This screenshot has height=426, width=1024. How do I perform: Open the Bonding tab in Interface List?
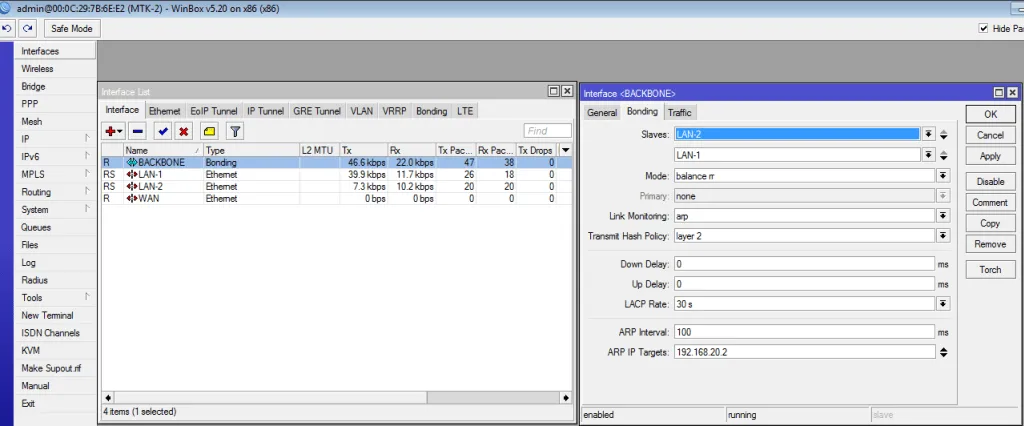(x=431, y=111)
